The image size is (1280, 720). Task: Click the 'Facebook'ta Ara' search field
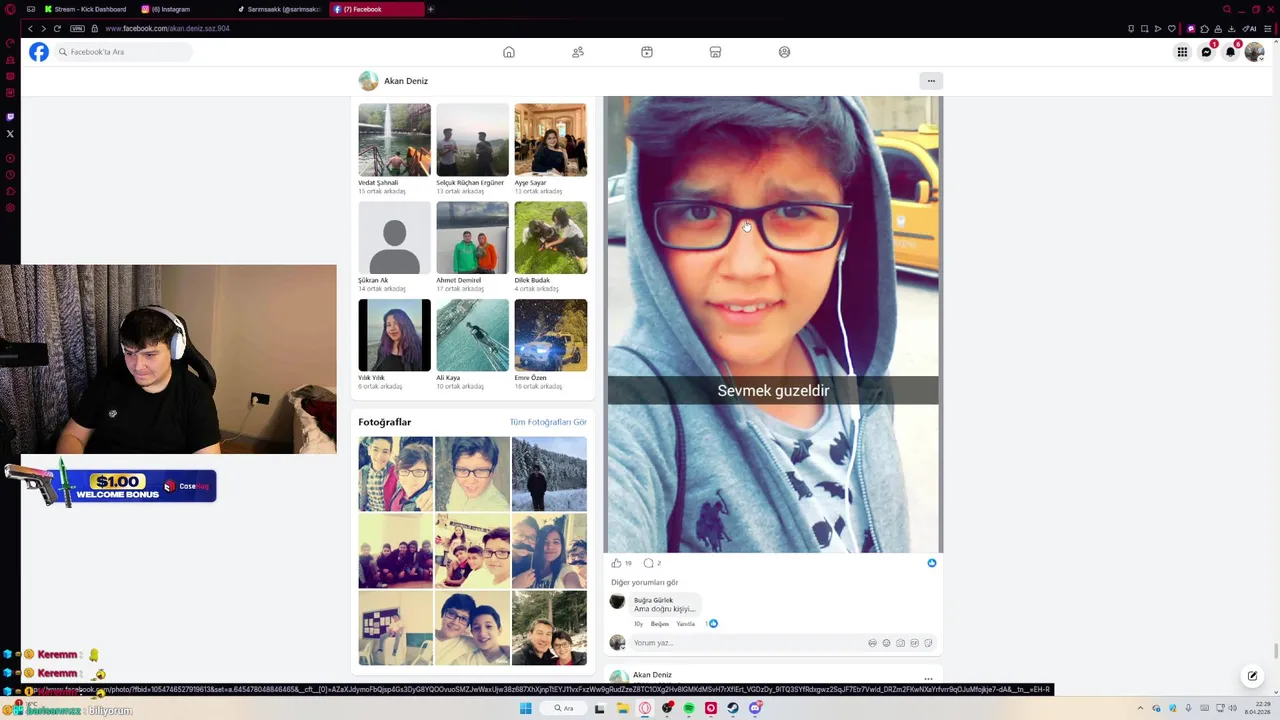tap(123, 52)
